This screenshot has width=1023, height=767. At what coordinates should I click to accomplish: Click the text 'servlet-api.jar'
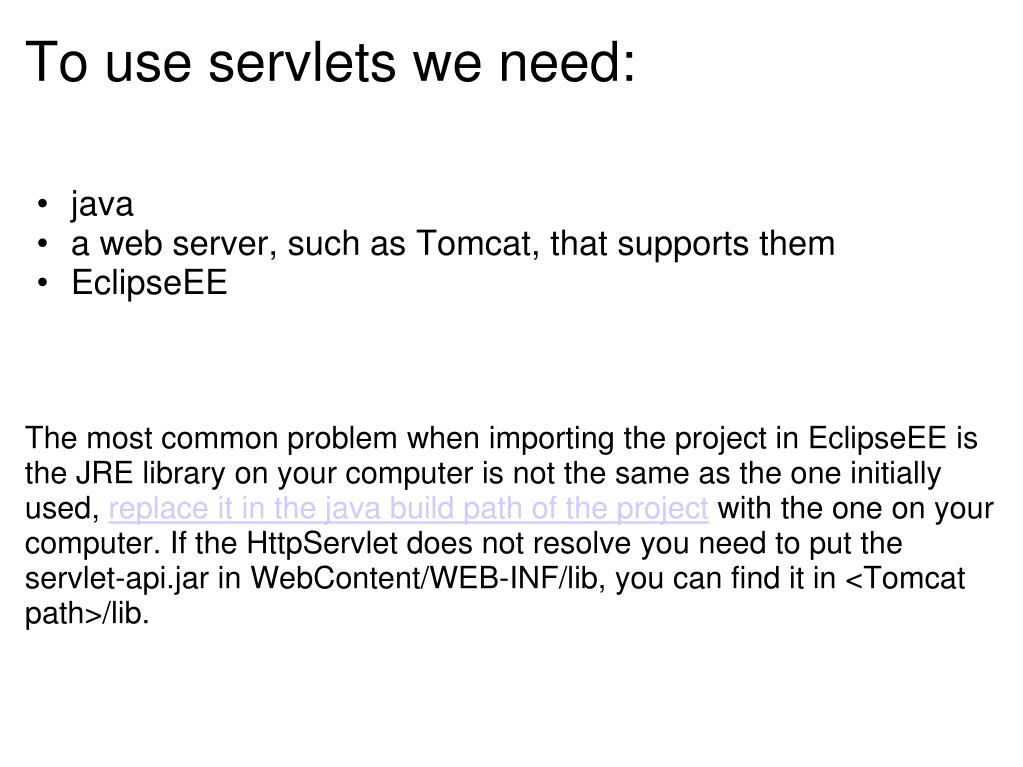click(x=116, y=579)
